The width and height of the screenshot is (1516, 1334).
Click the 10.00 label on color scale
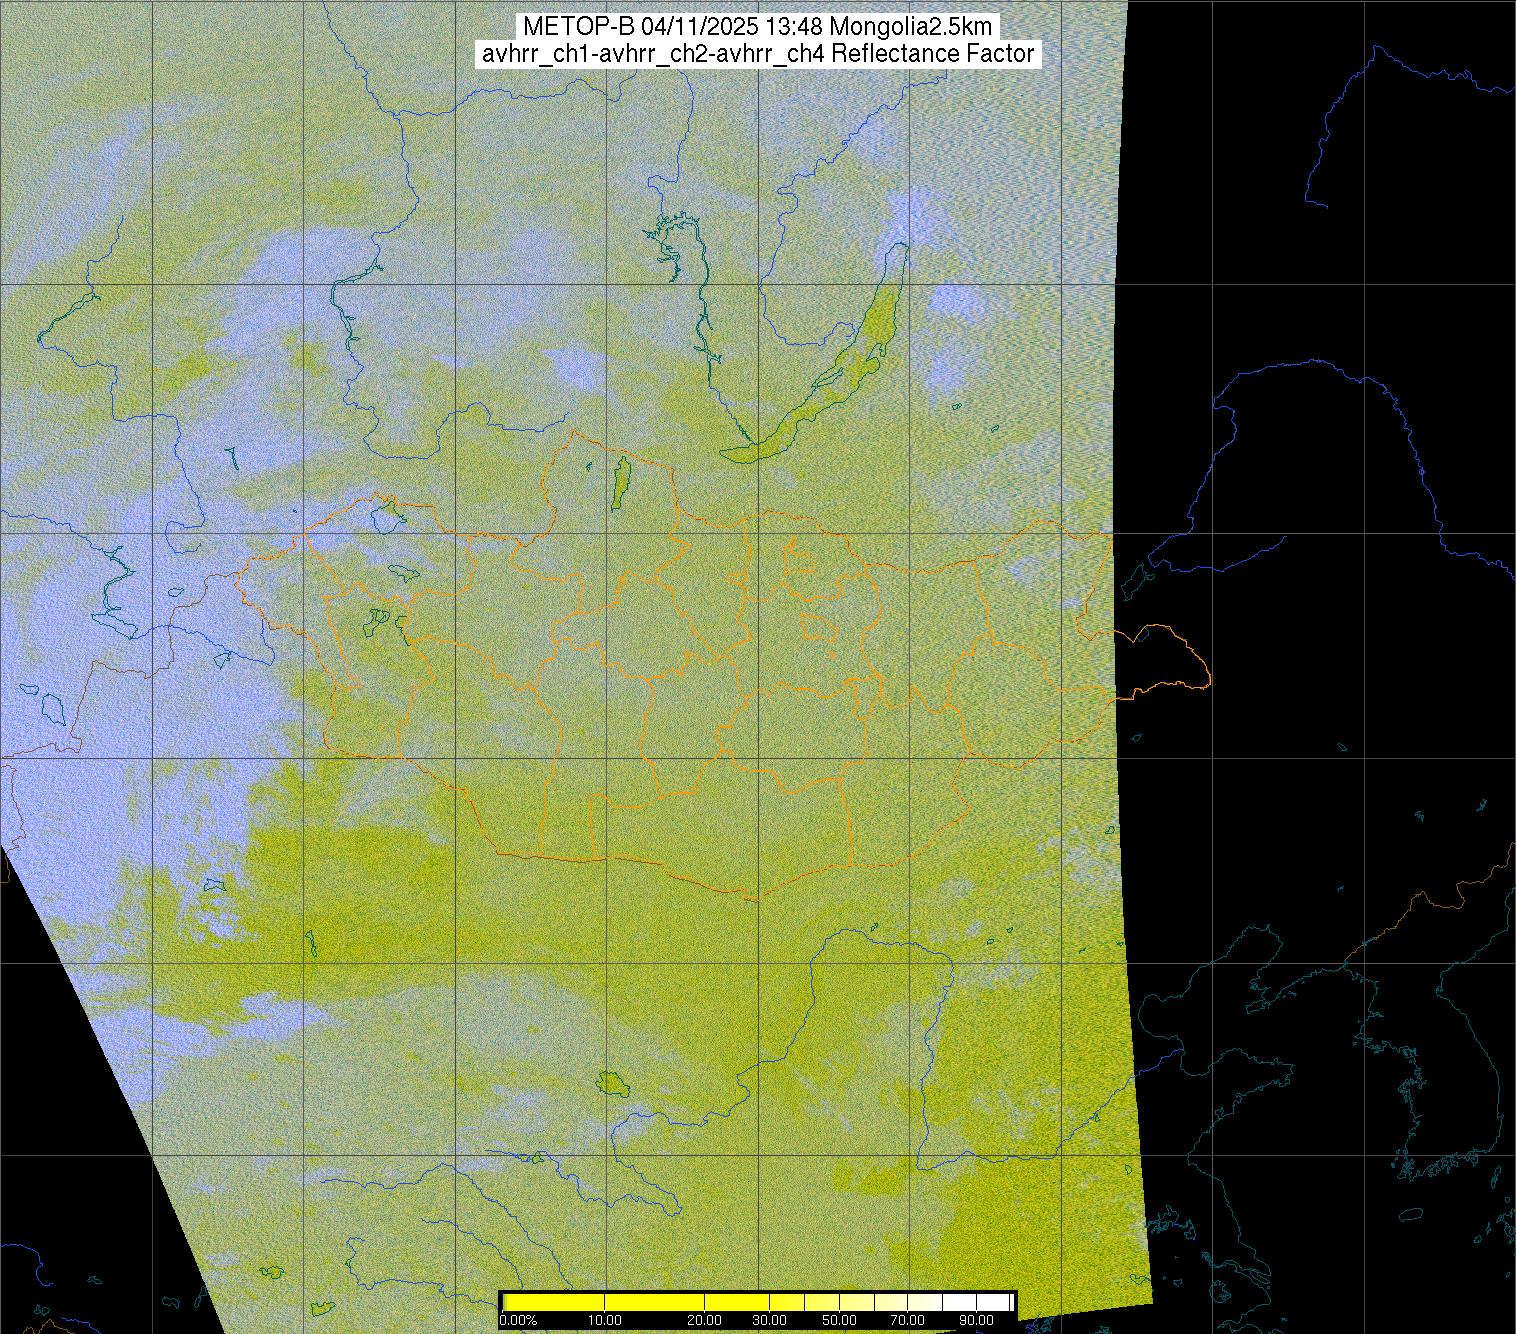604,1321
